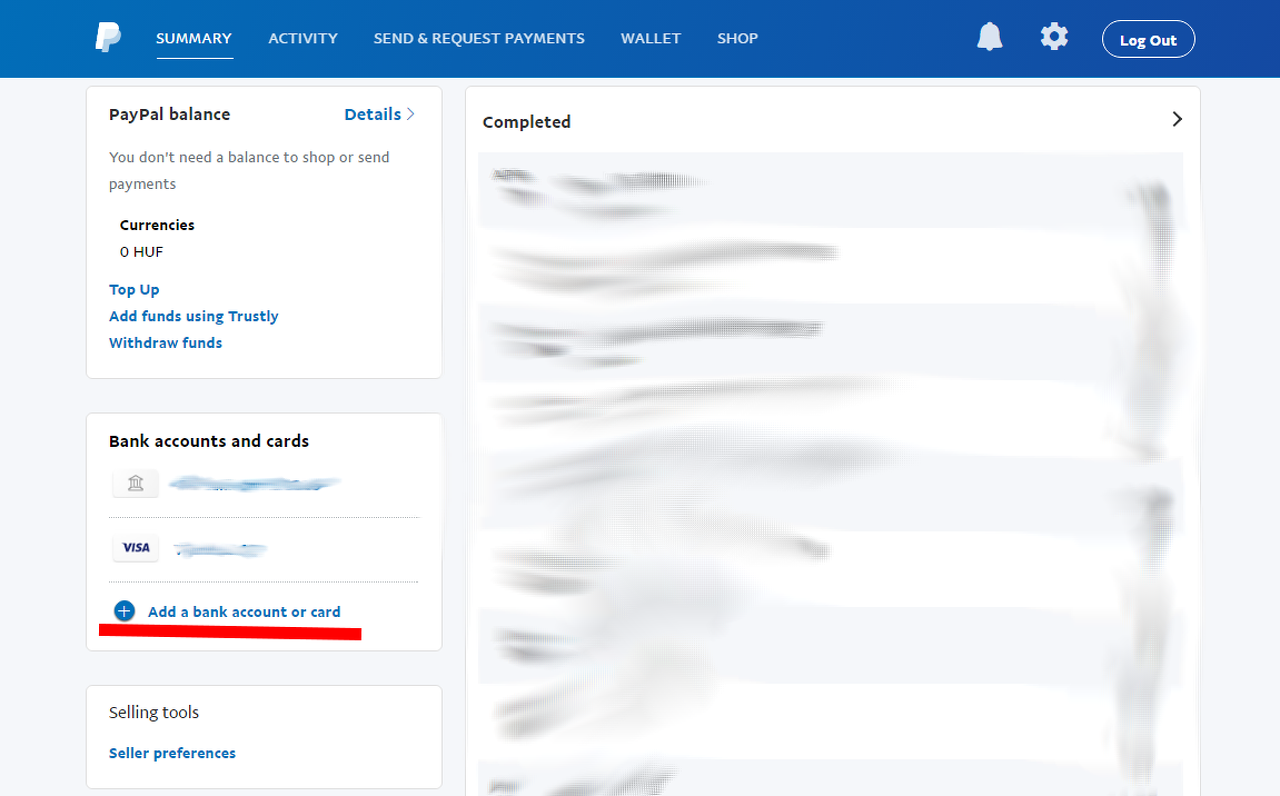Click the PayPal logo icon
The width and height of the screenshot is (1280, 796).
108,38
